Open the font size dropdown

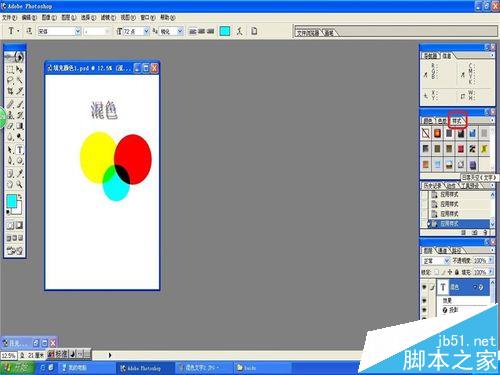pos(146,31)
